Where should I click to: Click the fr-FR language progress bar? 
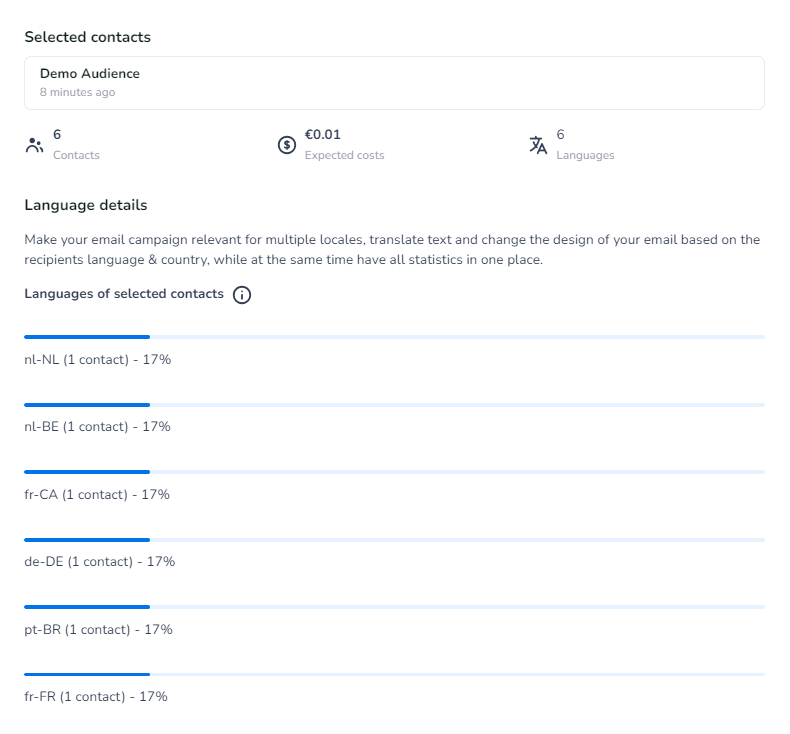(394, 675)
